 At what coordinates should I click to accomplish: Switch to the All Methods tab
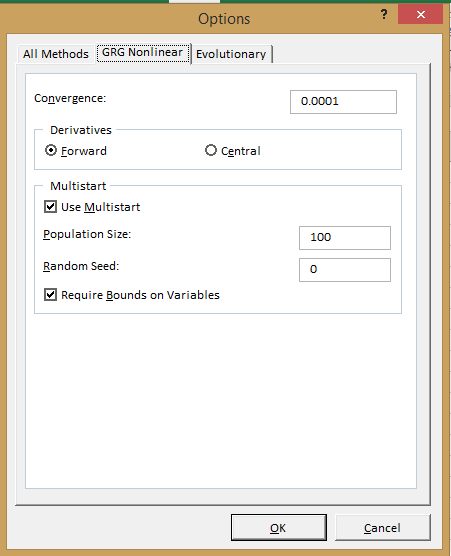coord(56,54)
